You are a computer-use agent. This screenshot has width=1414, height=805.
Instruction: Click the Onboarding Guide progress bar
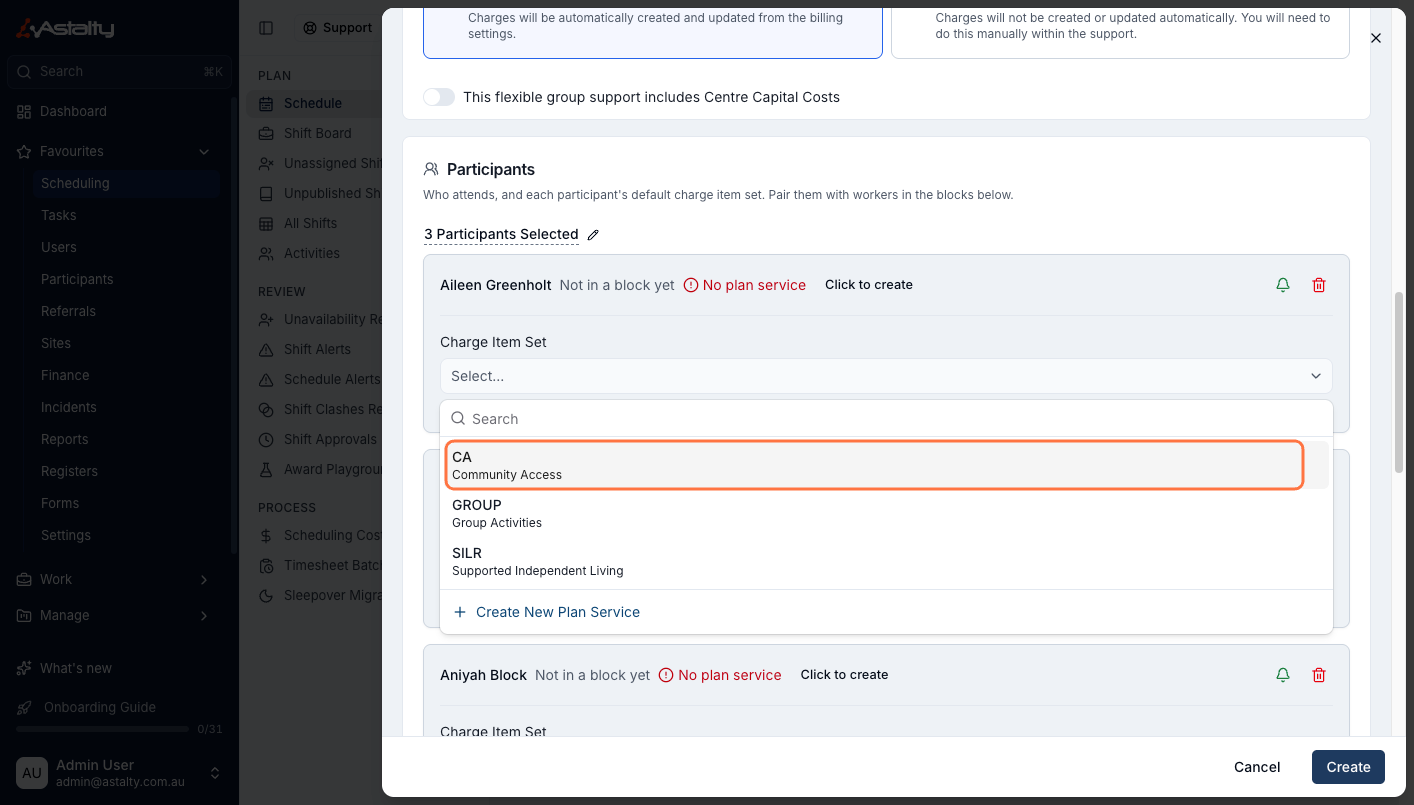(101, 729)
